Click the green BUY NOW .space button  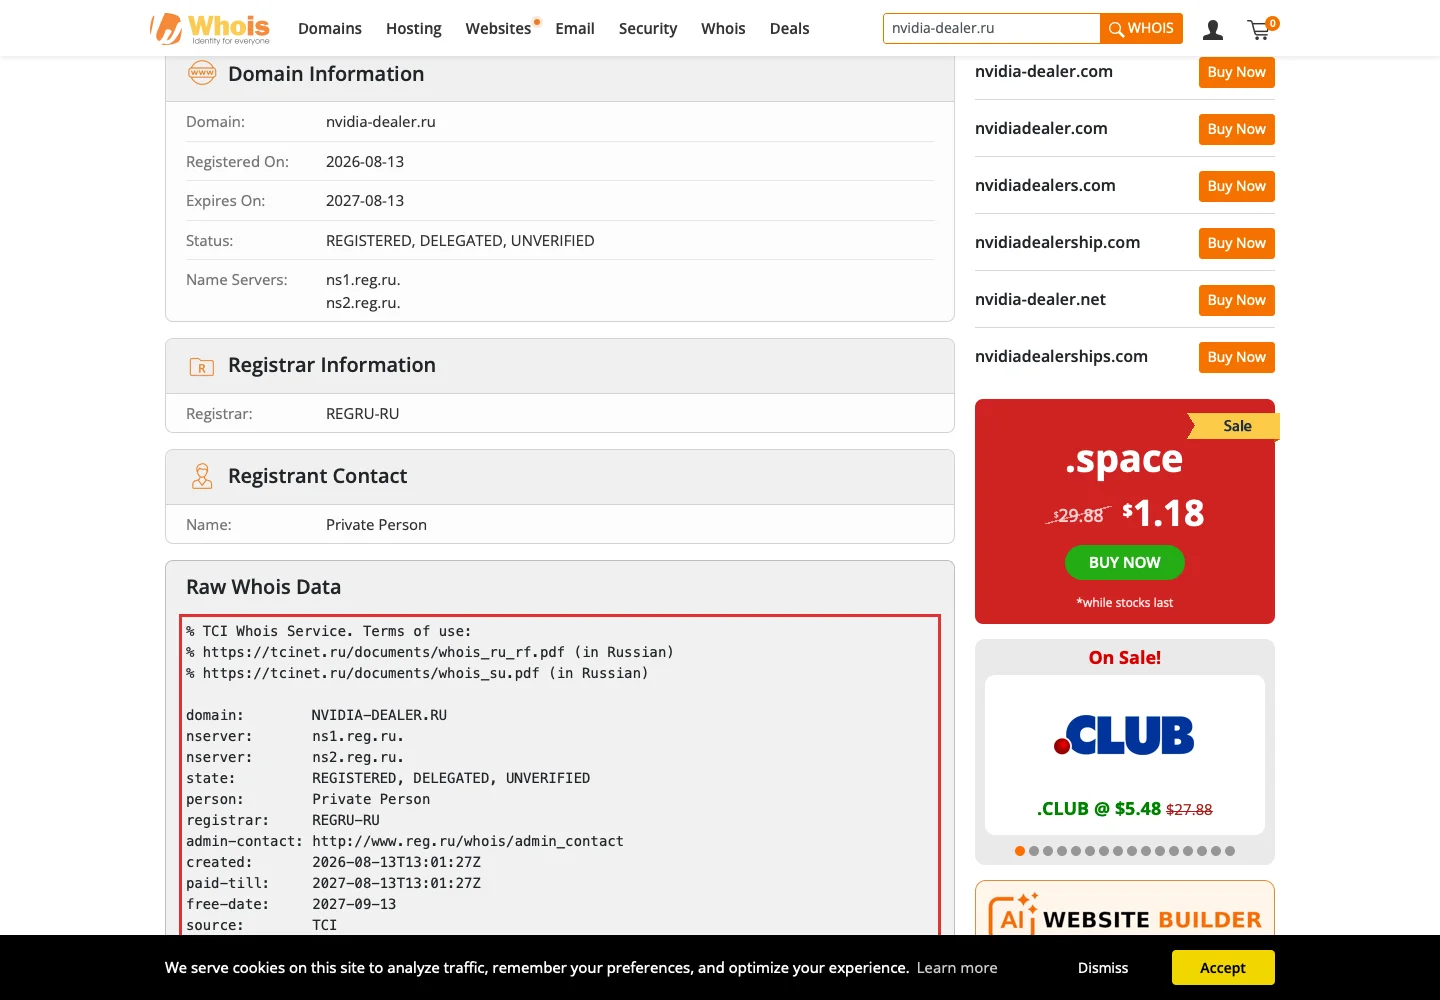click(1125, 562)
